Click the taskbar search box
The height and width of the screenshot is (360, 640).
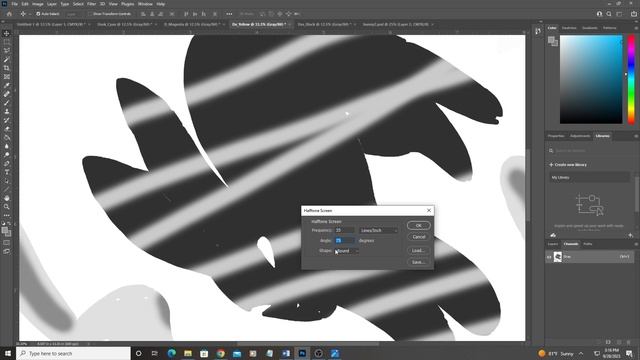(x=73, y=353)
